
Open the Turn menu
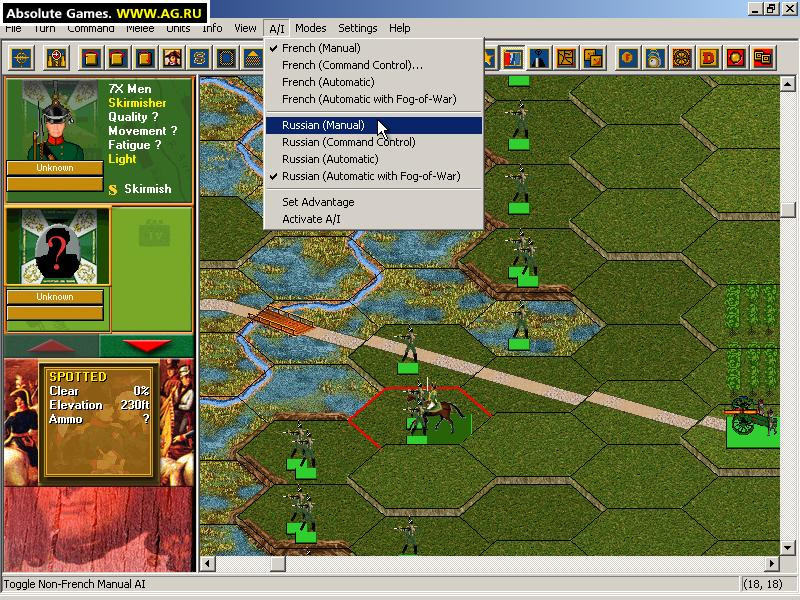click(44, 29)
